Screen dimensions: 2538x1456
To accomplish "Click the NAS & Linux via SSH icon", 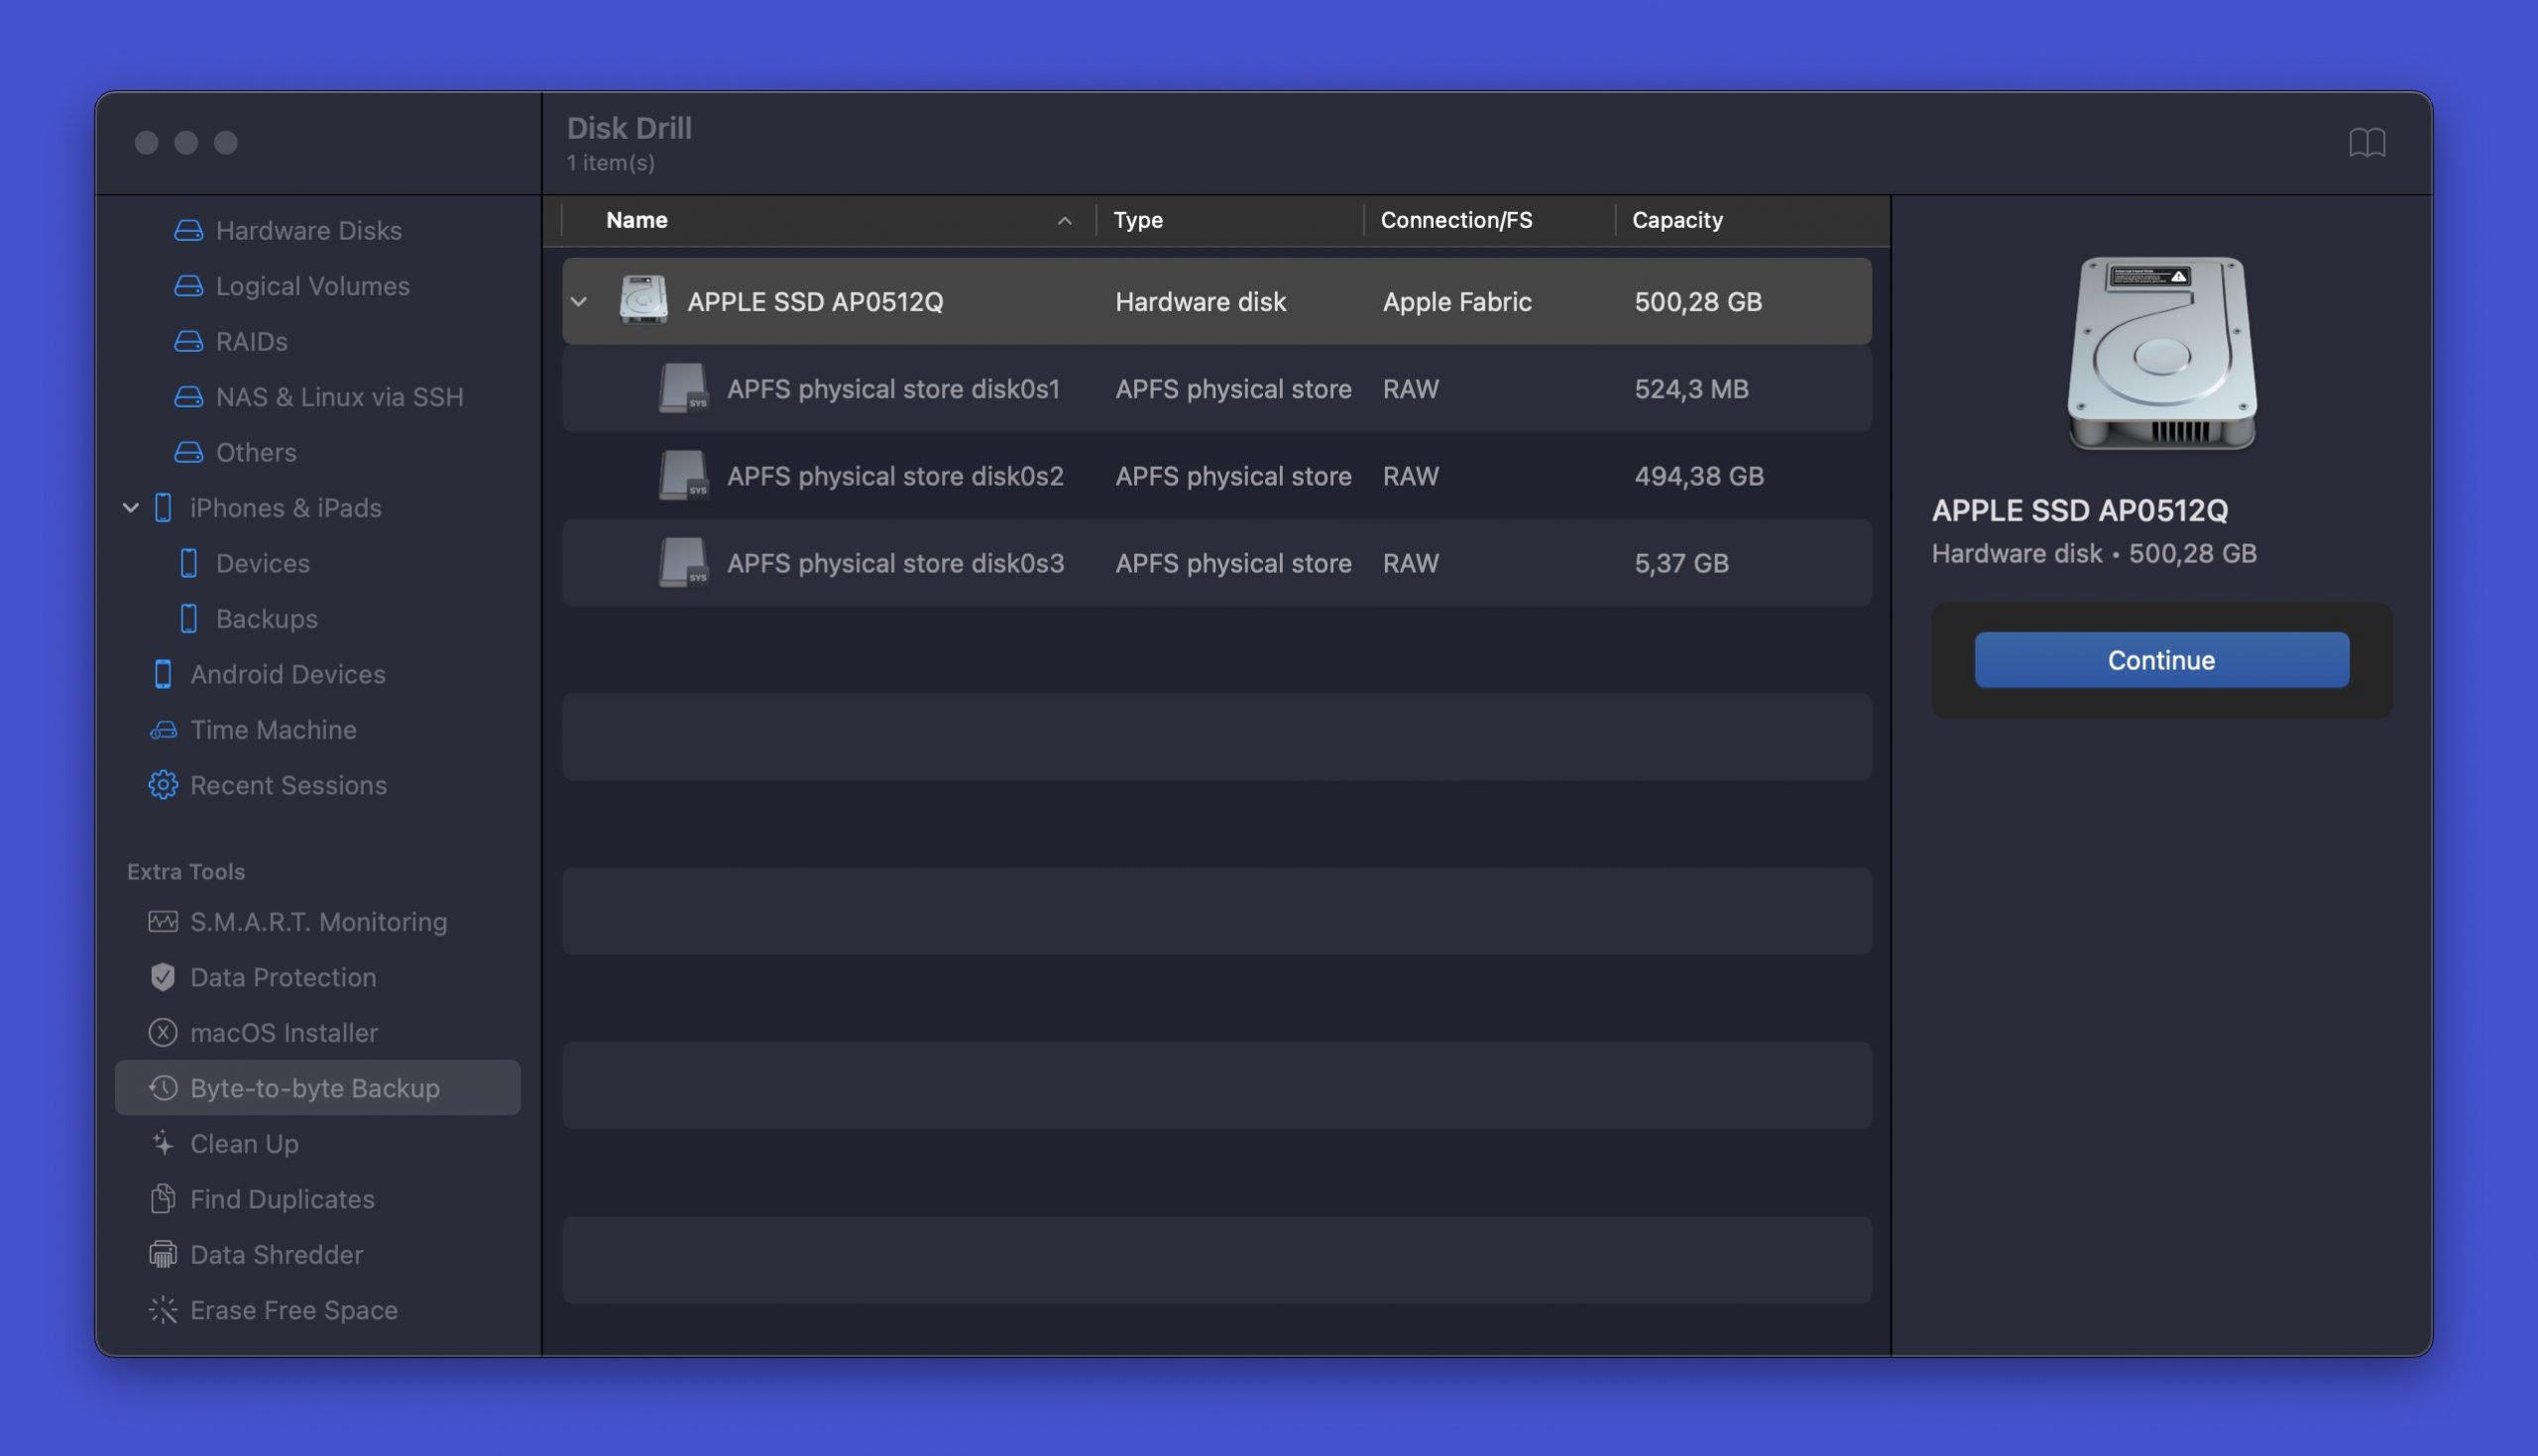I will tap(188, 397).
